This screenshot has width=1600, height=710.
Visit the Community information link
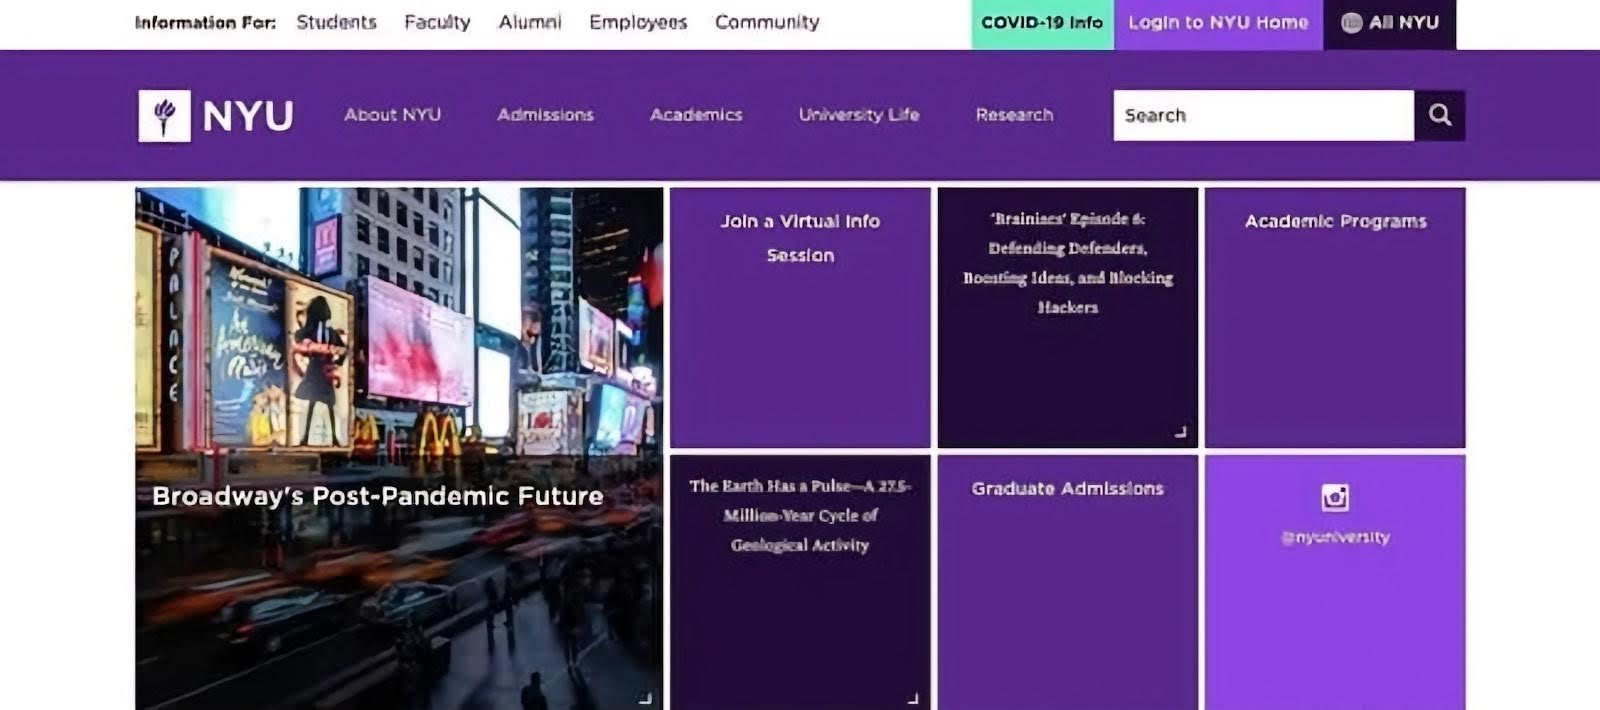tap(767, 22)
